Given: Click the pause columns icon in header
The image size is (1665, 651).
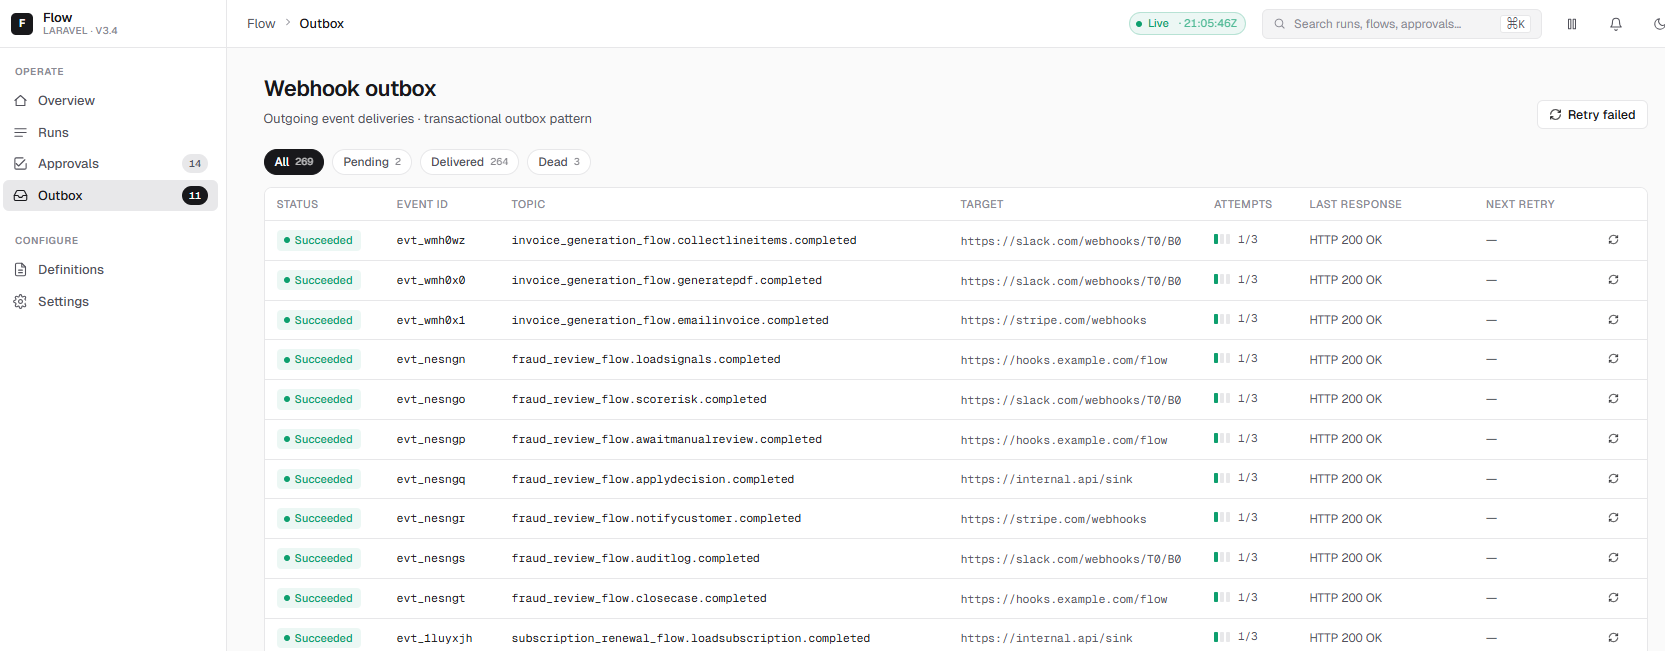Looking at the screenshot, I should [x=1572, y=24].
